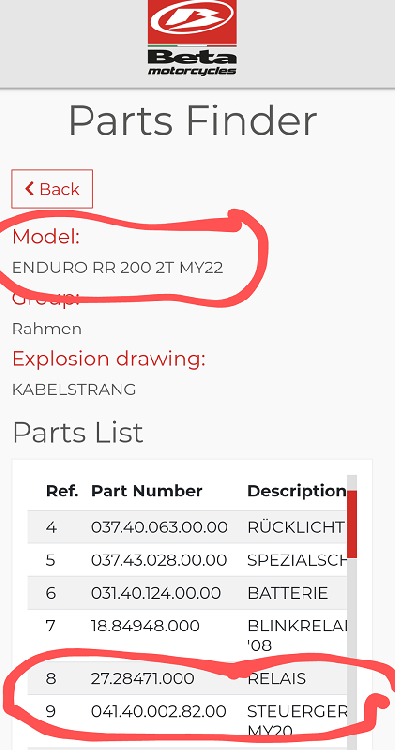Select the BATTERIE row in parts list

tap(188, 593)
